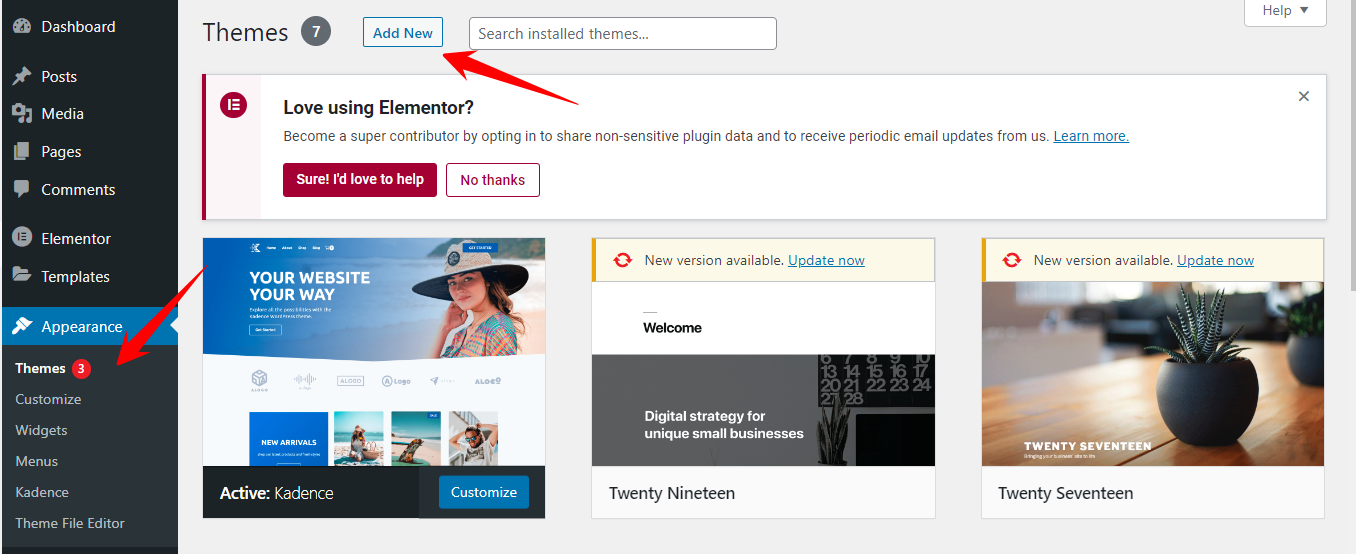Click the Elementor sidebar icon
1356x554 pixels.
pyautogui.click(x=22, y=238)
